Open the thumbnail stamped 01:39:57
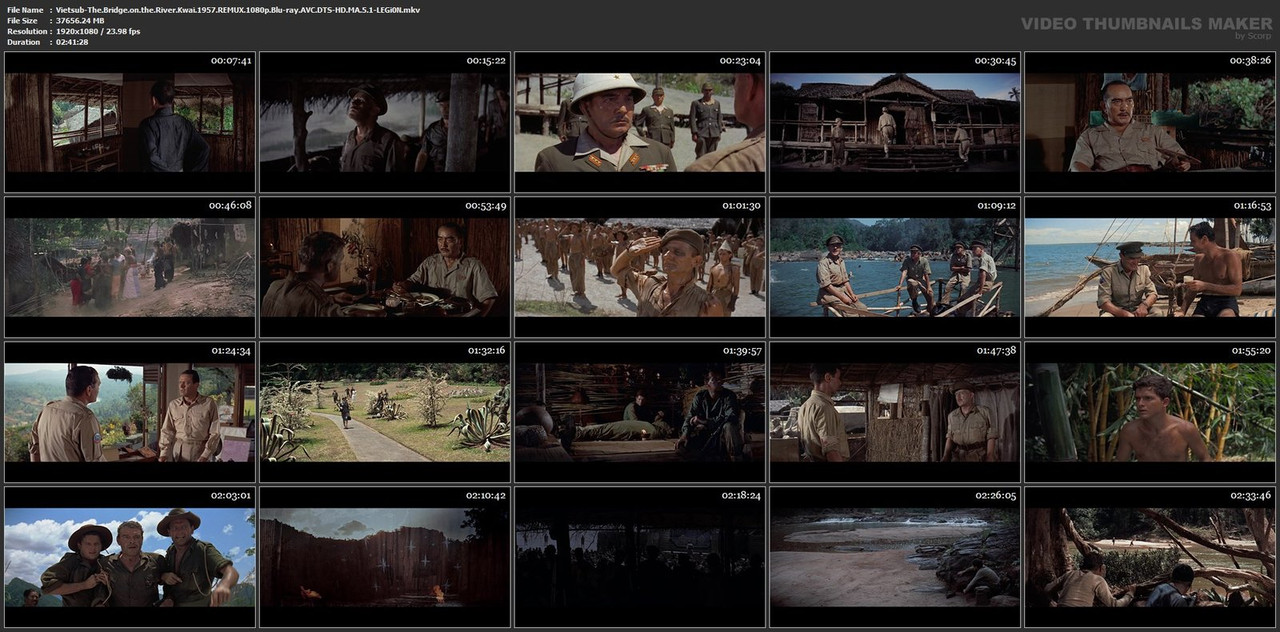The height and width of the screenshot is (632, 1280). [640, 412]
